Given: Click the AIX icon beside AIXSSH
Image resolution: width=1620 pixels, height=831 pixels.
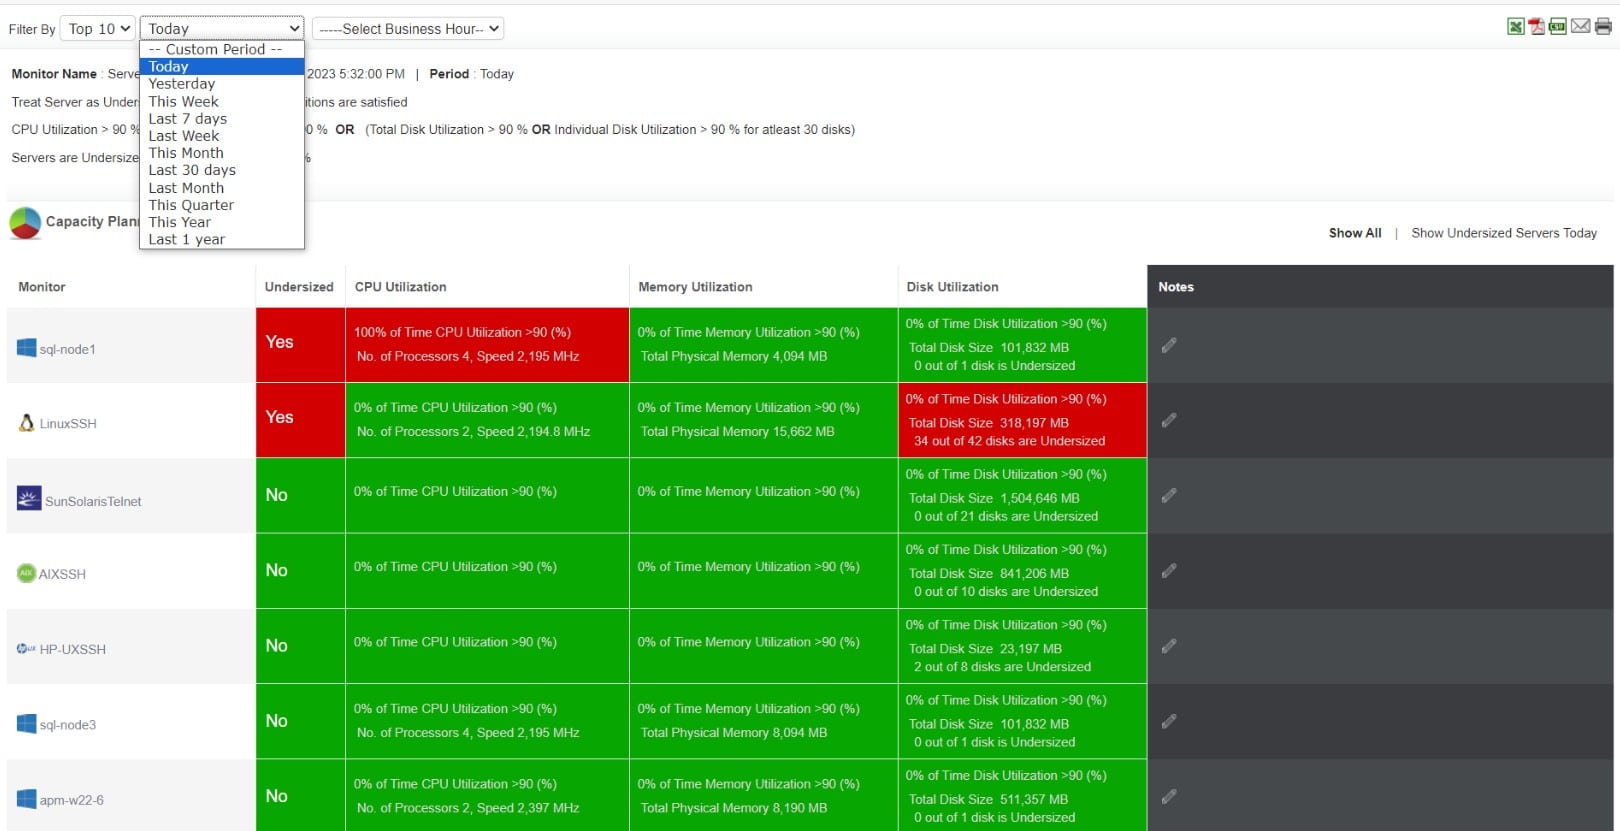Looking at the screenshot, I should tap(26, 573).
